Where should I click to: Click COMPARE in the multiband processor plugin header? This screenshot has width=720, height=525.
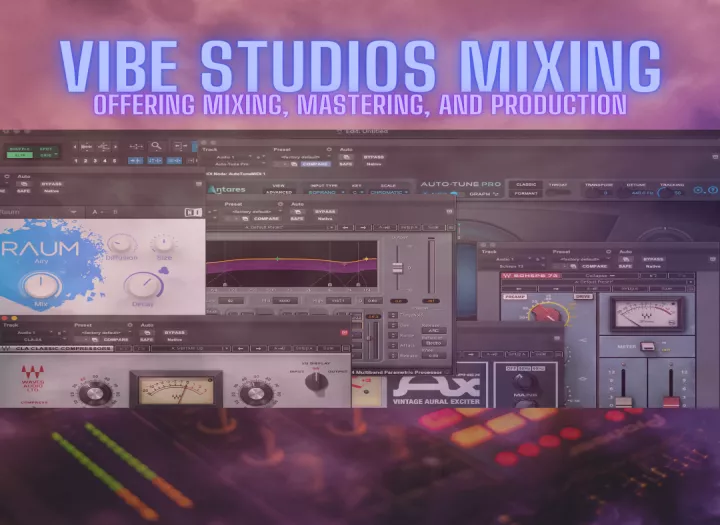[x=266, y=219]
